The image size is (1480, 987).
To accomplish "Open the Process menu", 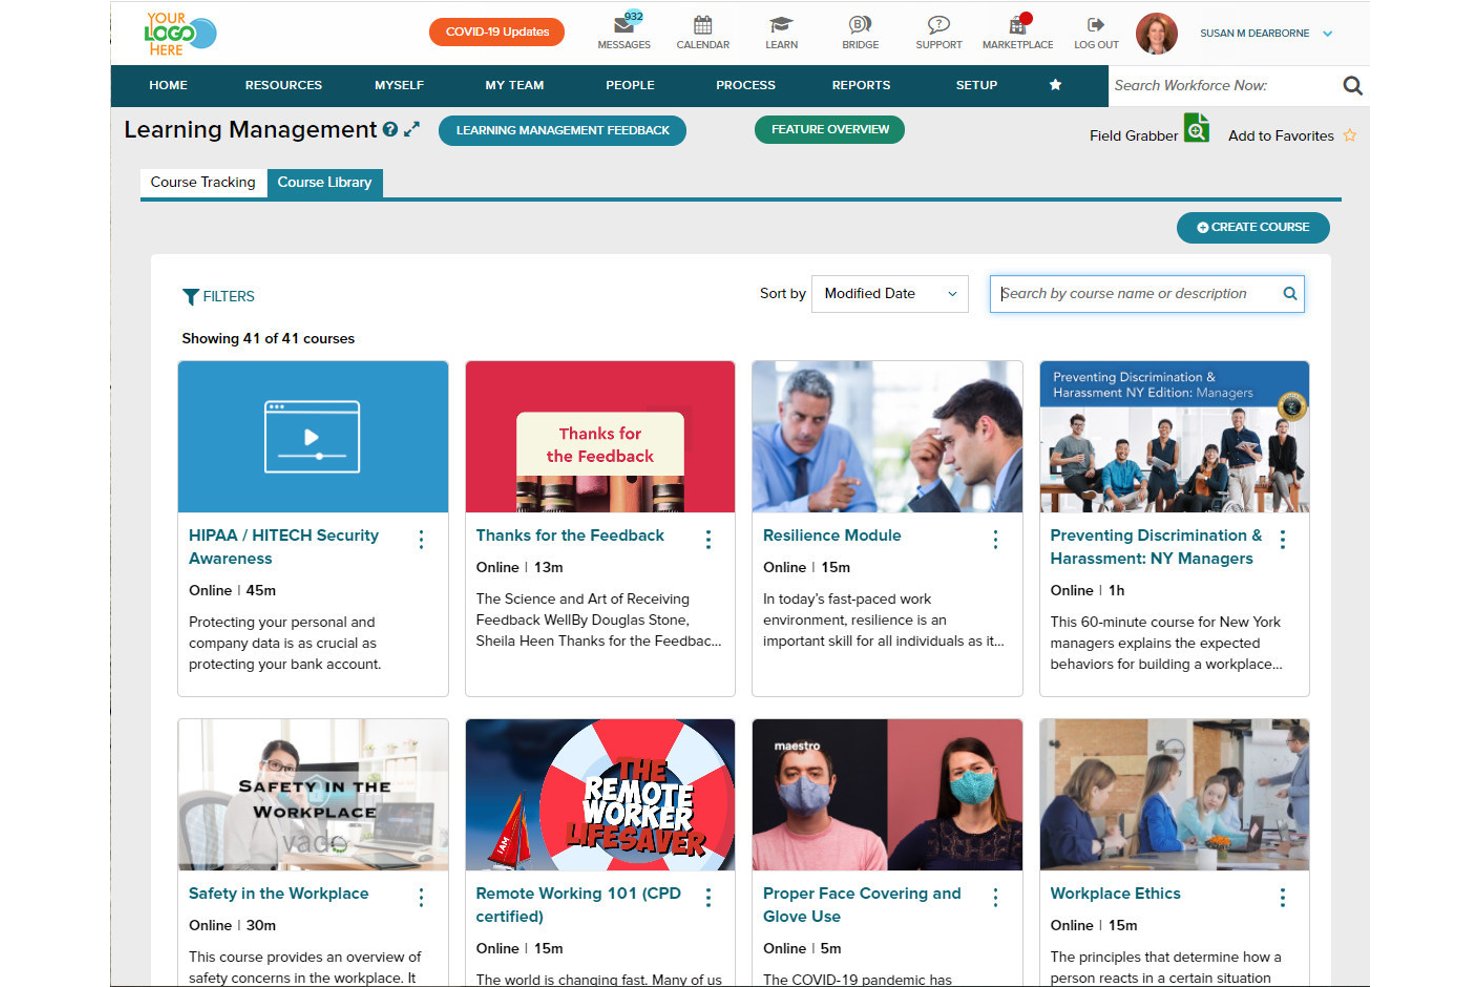I will (x=745, y=85).
